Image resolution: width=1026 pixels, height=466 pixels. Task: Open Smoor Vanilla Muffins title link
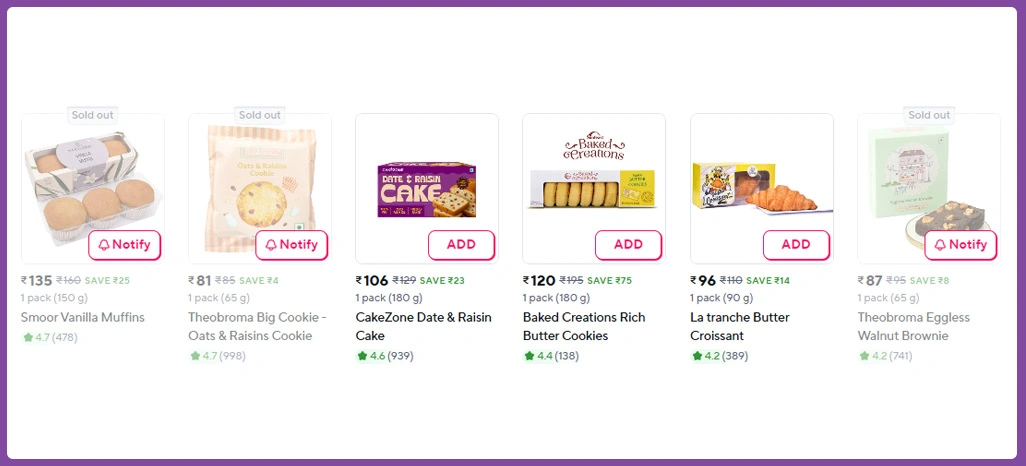click(x=83, y=317)
